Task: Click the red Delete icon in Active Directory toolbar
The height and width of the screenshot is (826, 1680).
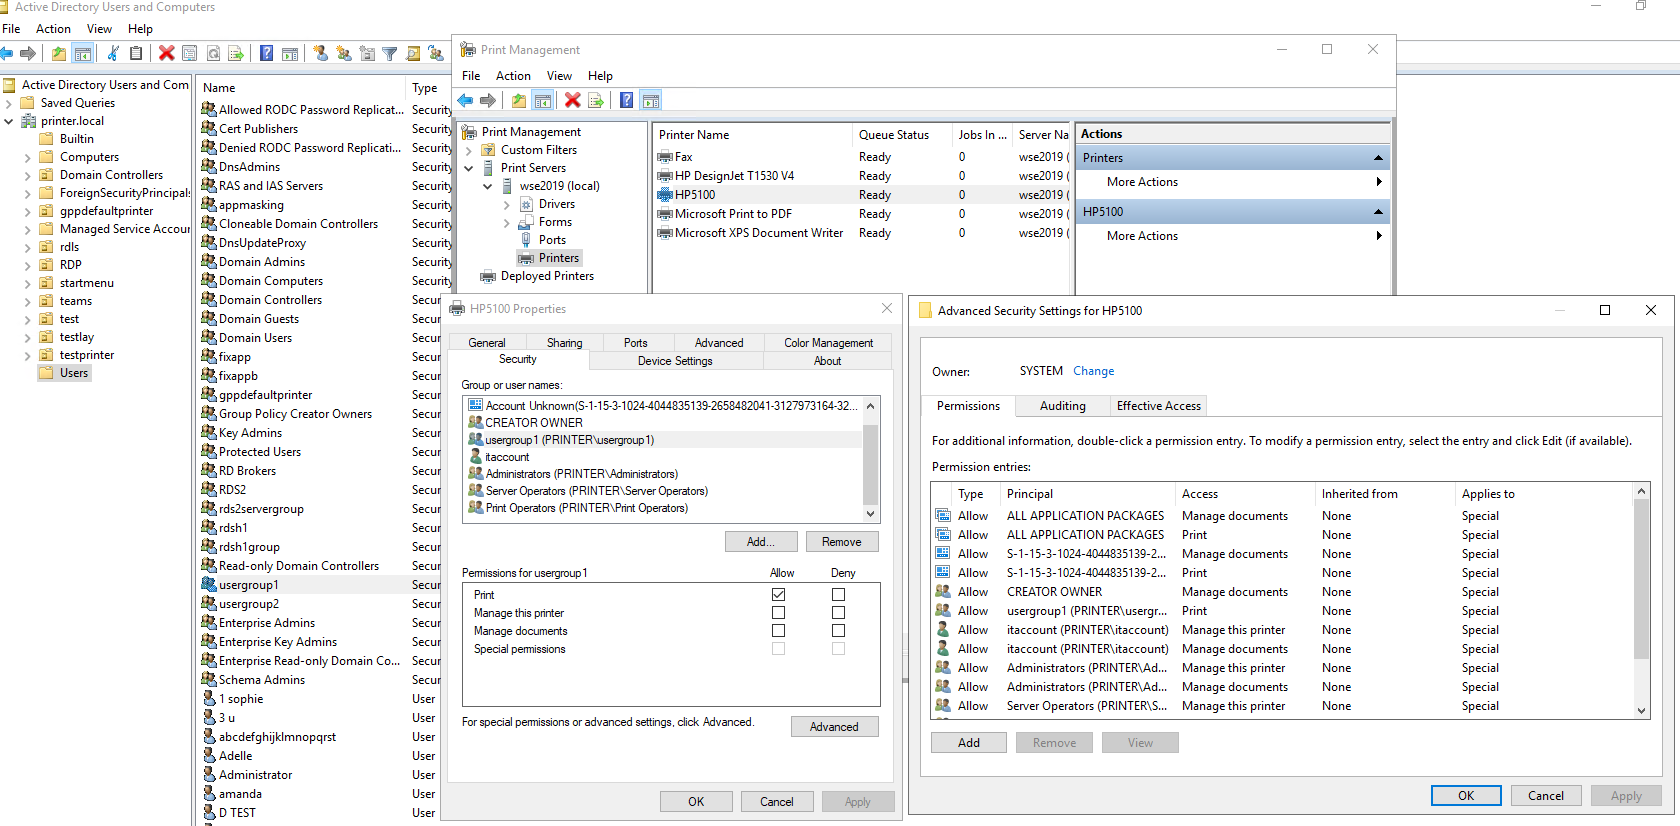Action: point(166,53)
